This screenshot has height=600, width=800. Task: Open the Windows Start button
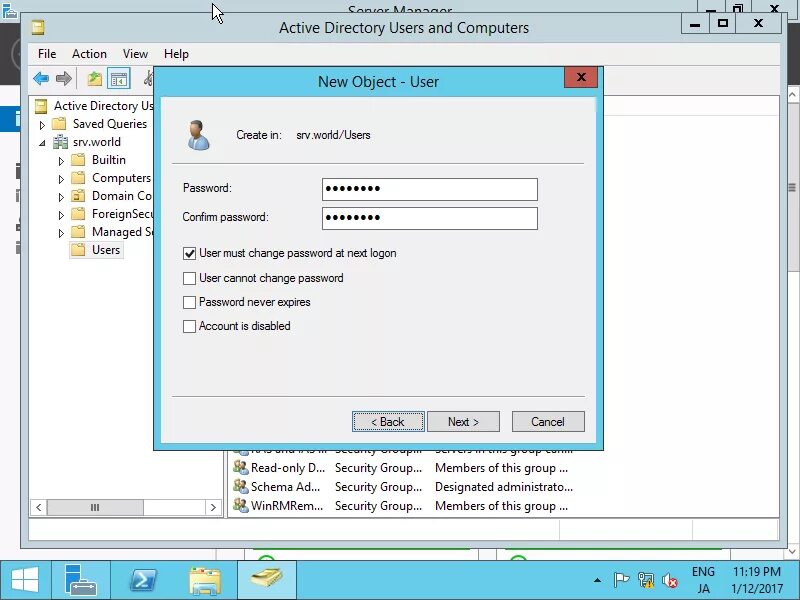[24, 580]
